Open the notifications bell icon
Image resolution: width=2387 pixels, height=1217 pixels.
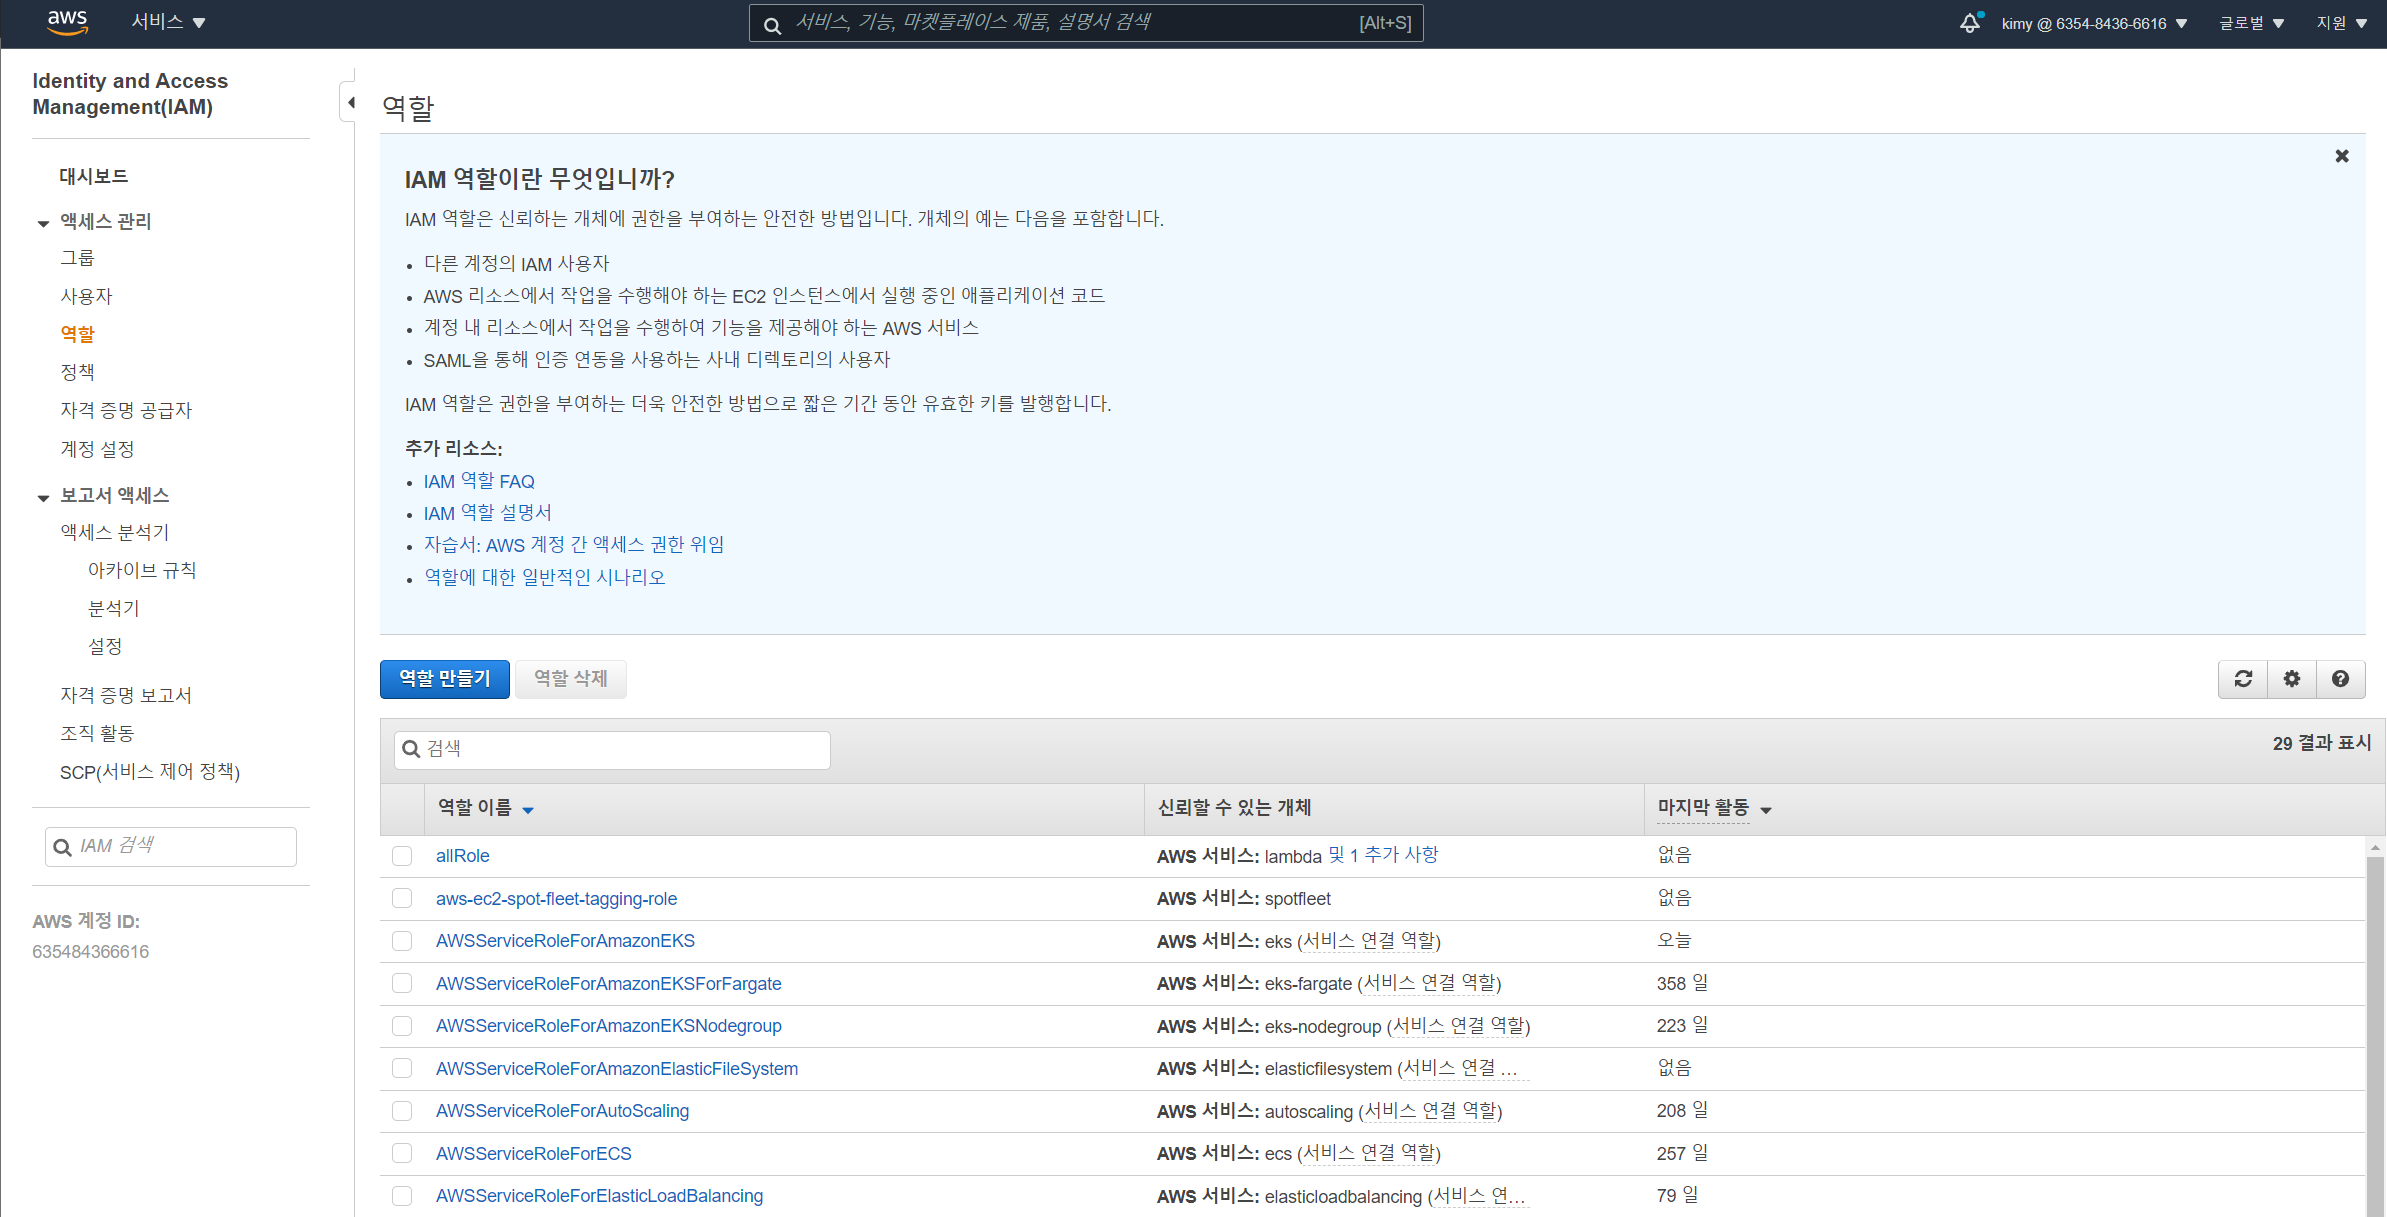click(x=1969, y=23)
